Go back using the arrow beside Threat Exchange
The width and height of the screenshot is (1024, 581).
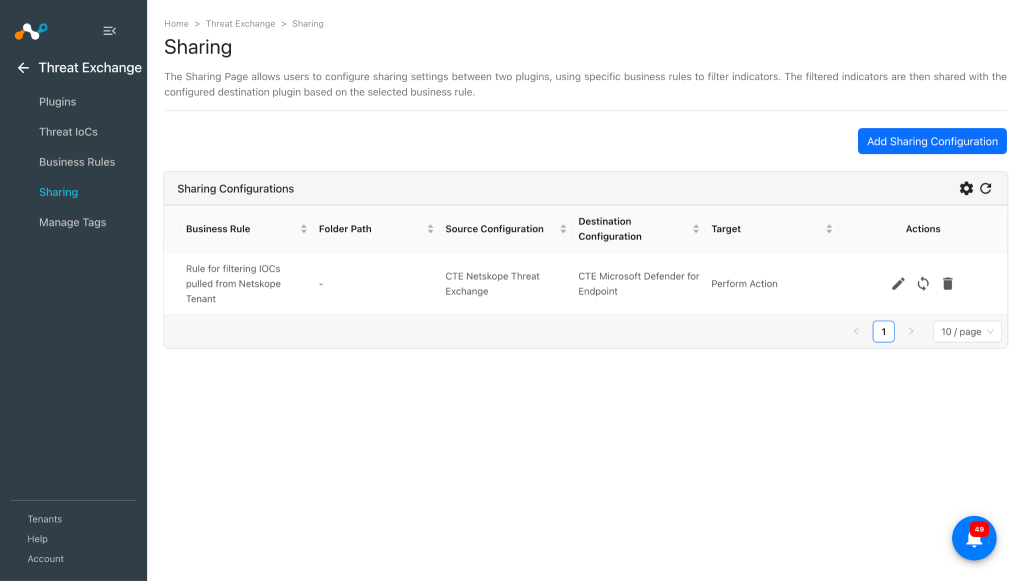(x=24, y=68)
